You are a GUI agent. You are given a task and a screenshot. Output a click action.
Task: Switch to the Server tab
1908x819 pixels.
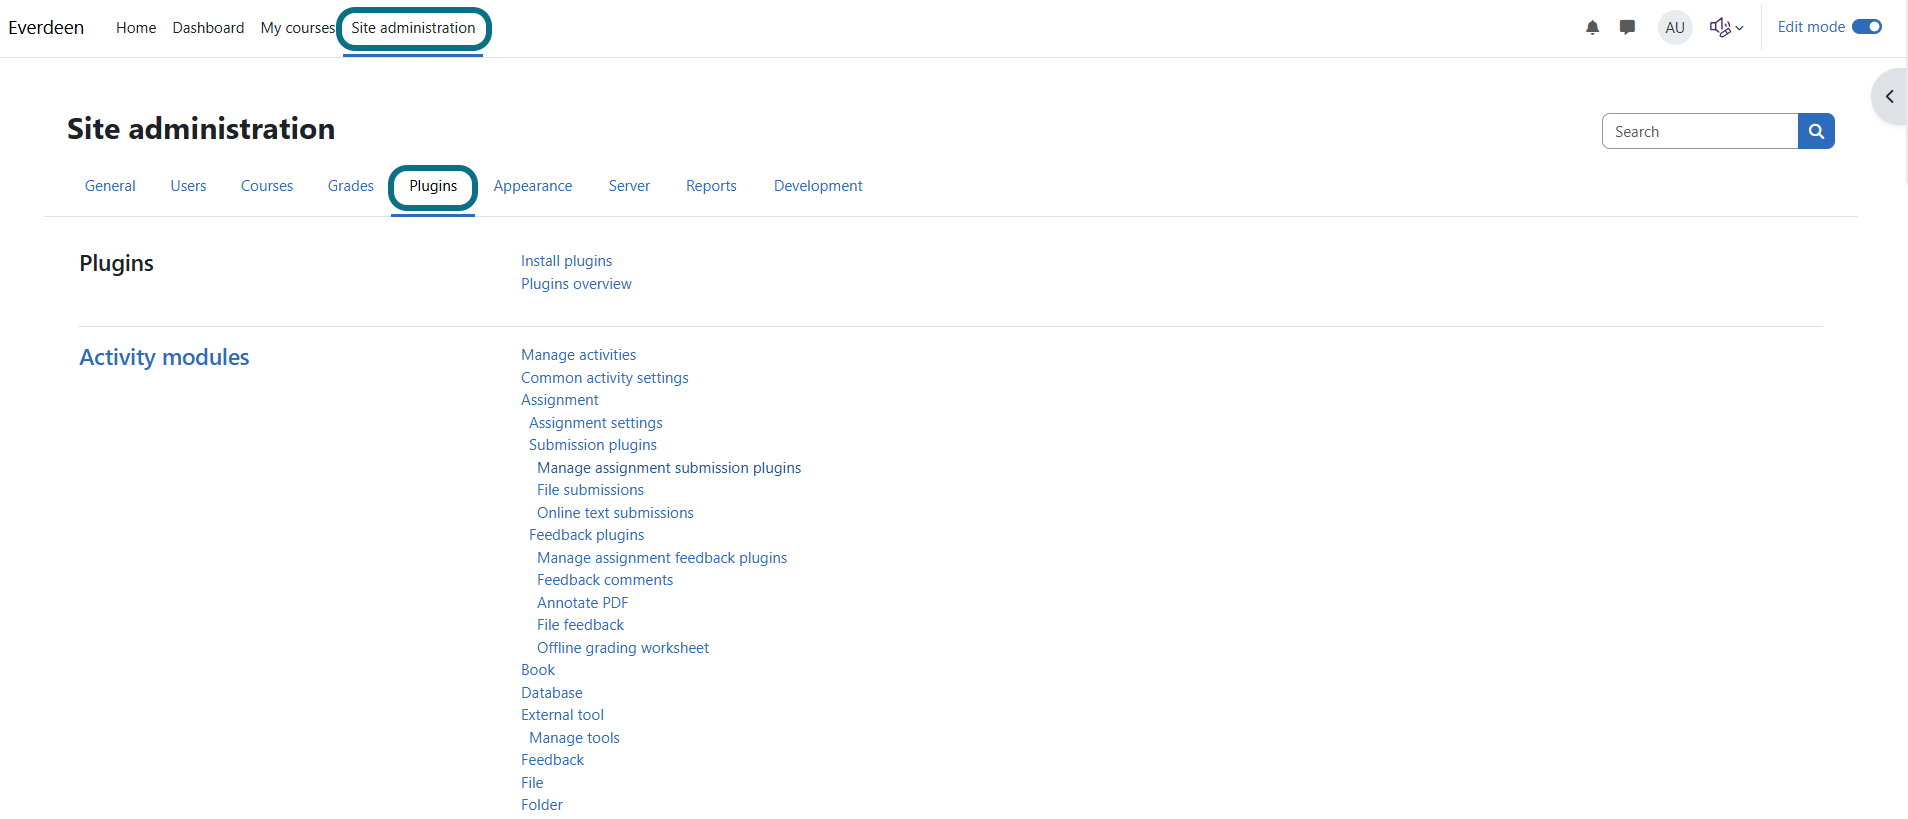[629, 186]
